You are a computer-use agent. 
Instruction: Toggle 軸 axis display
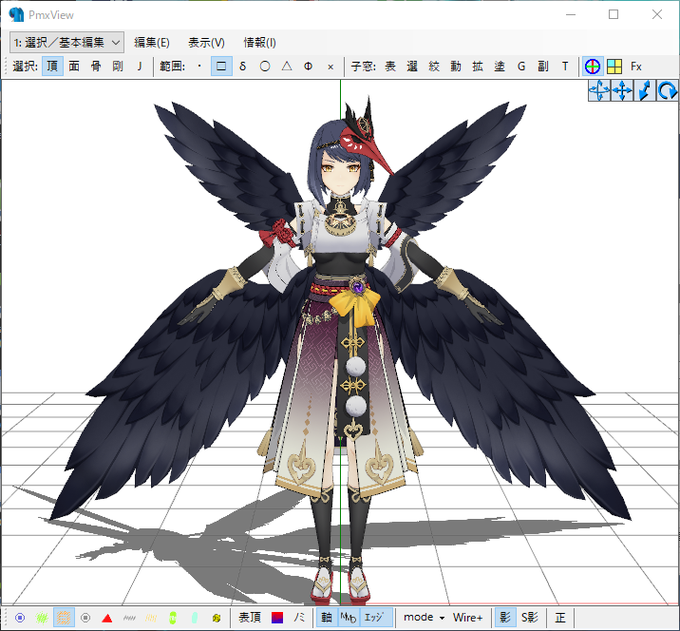point(327,618)
